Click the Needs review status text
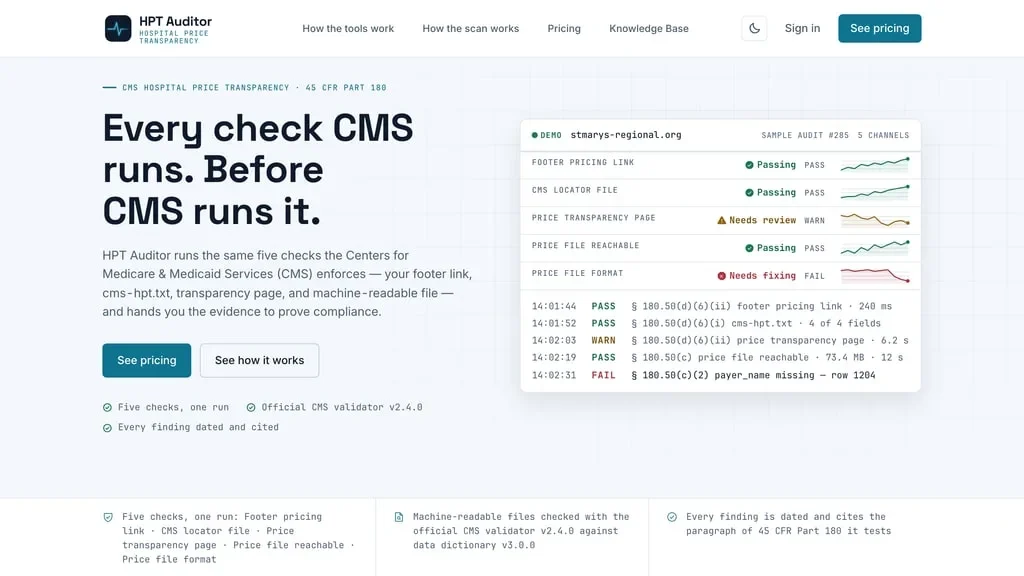1024x576 pixels. pyautogui.click(x=763, y=221)
